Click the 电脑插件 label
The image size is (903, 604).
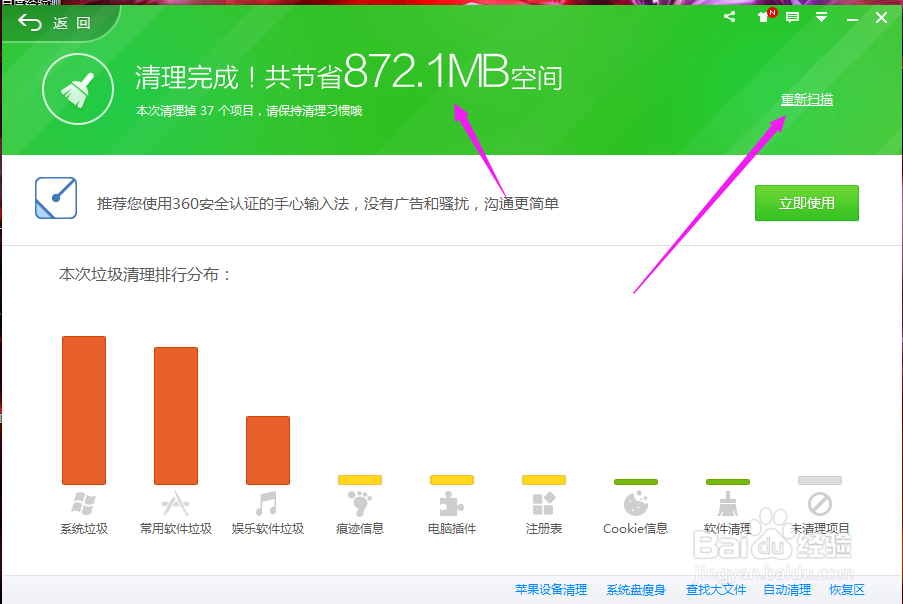[452, 529]
